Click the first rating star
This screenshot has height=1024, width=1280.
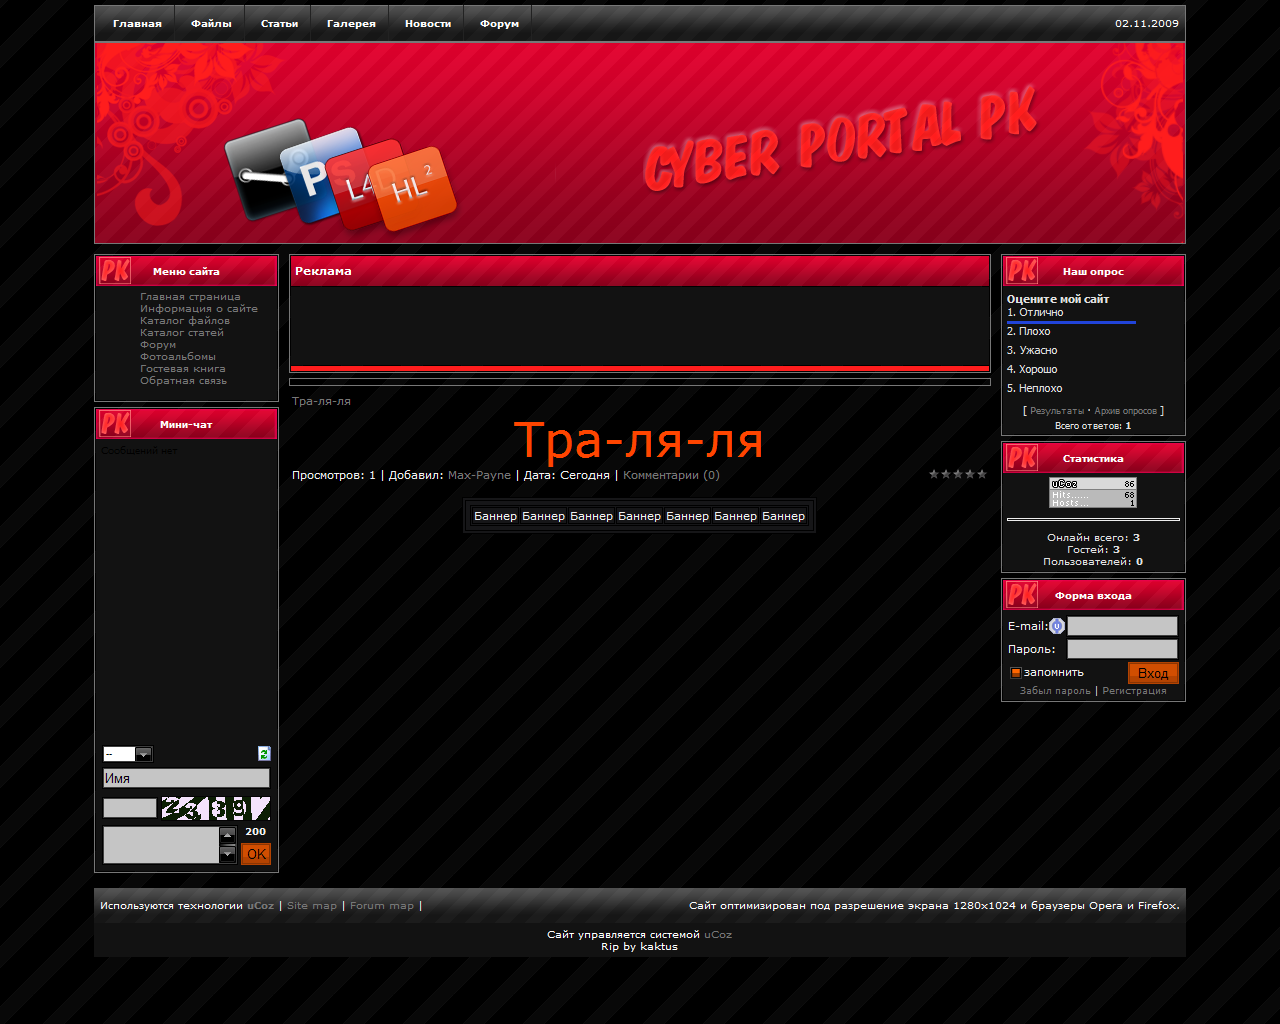[x=934, y=474]
